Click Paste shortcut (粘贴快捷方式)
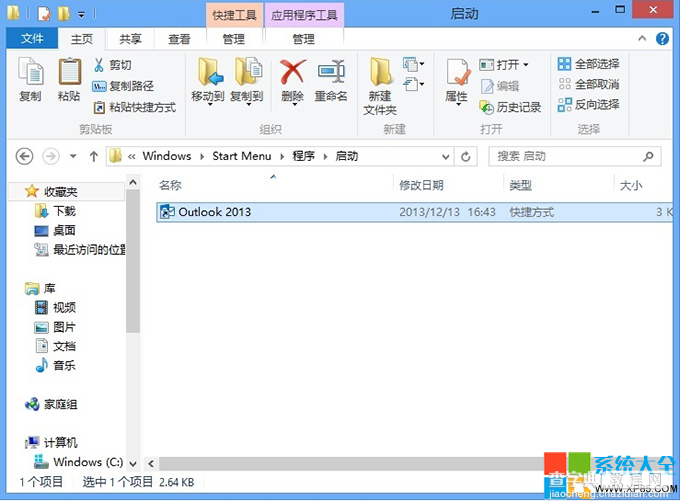This screenshot has width=680, height=501. (135, 107)
